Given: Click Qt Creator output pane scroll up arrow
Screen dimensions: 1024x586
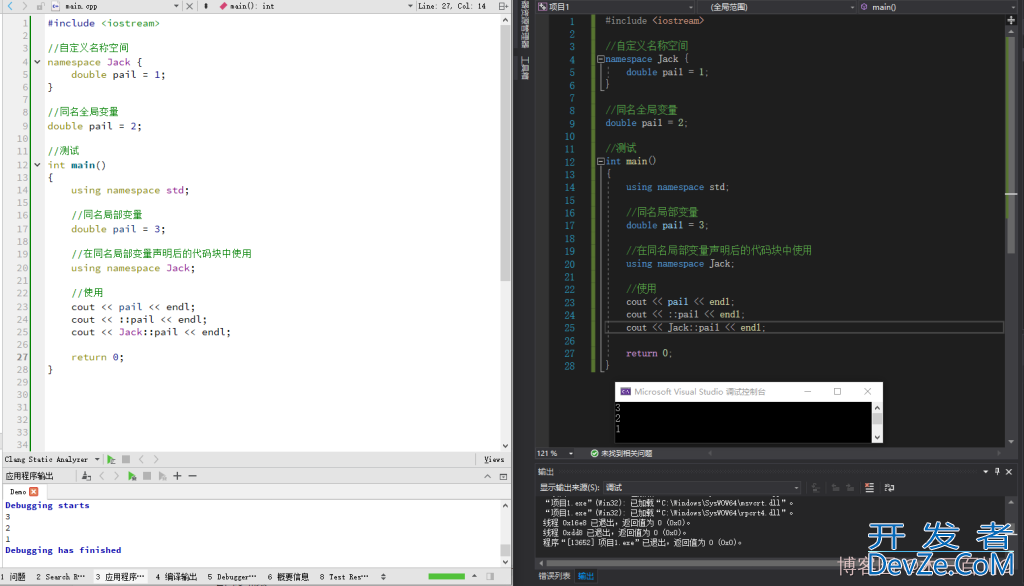Looking at the screenshot, I should click(505, 506).
